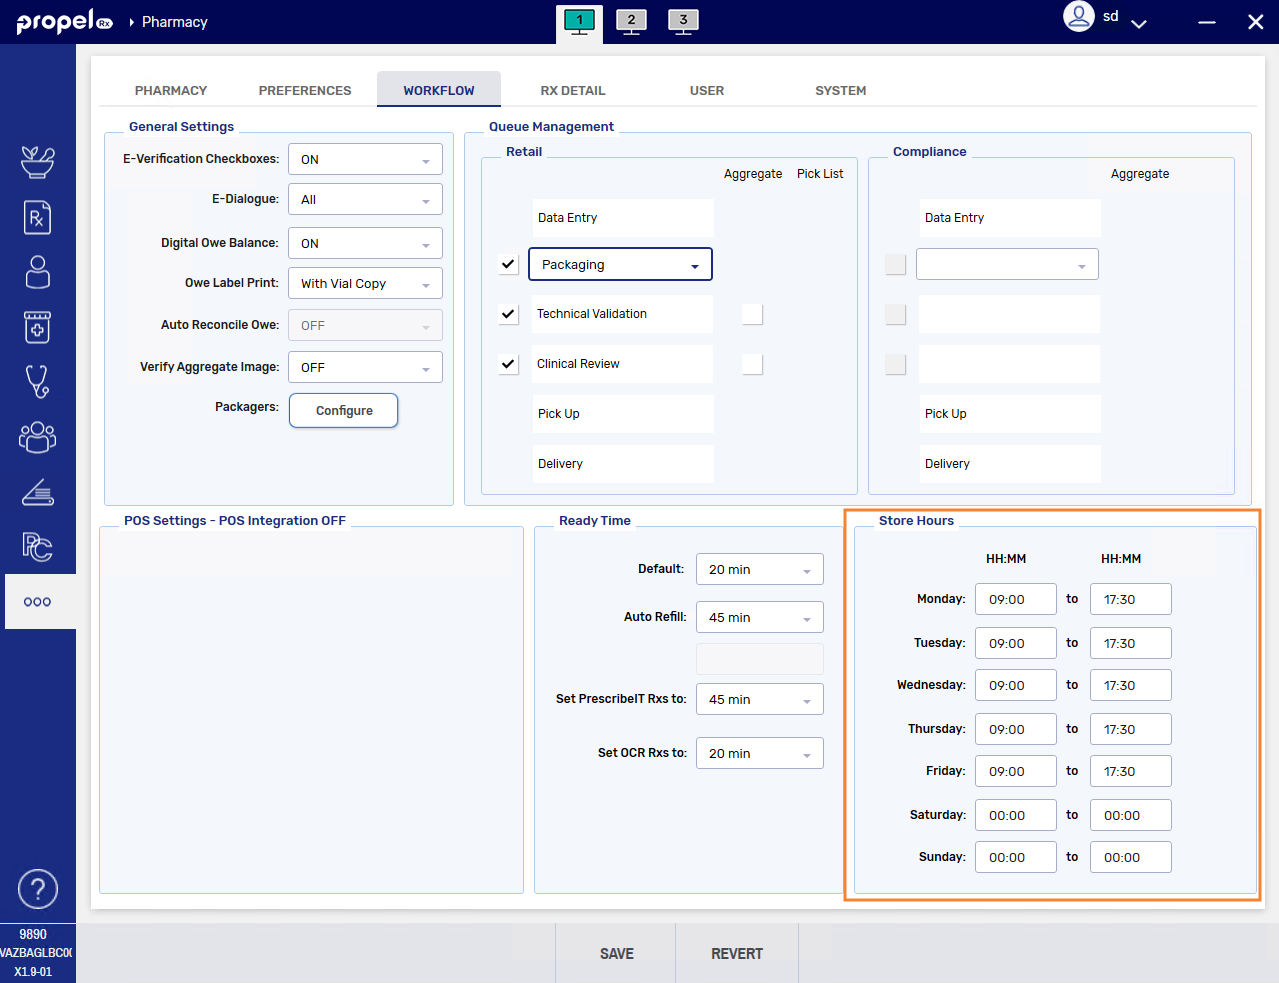
Task: Click the Save button
Action: 616,954
